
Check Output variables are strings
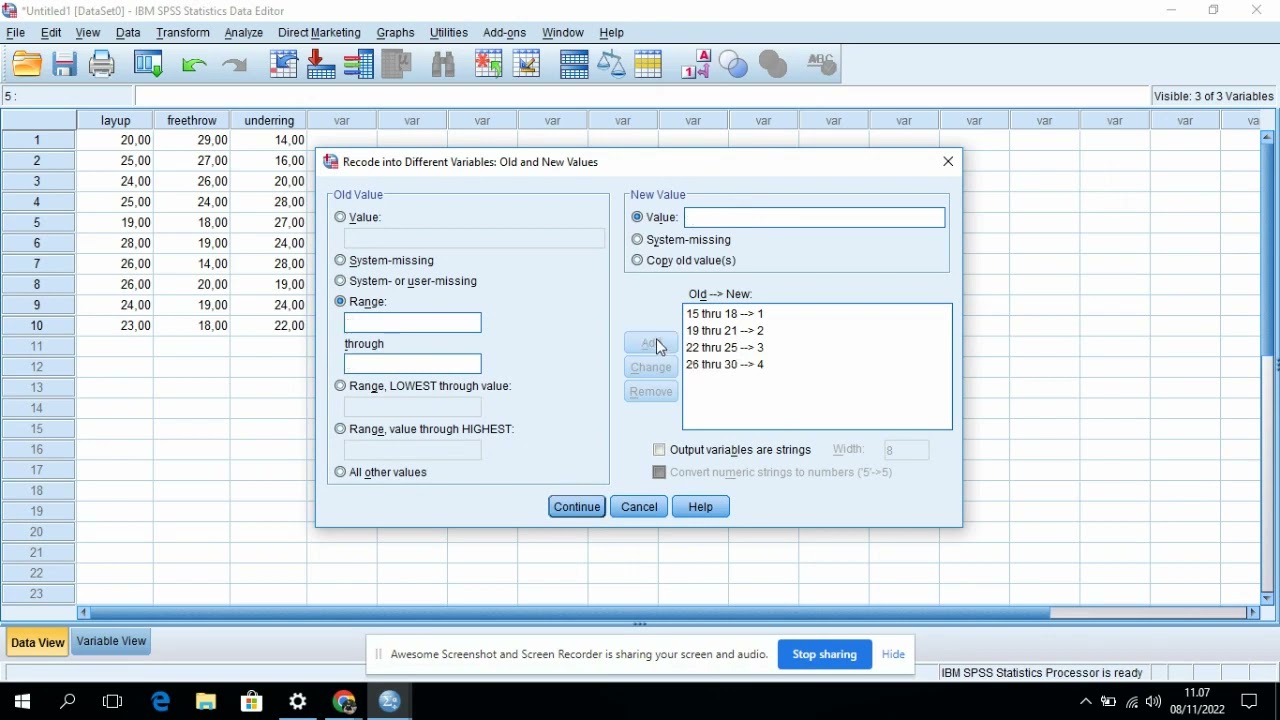[x=659, y=450]
